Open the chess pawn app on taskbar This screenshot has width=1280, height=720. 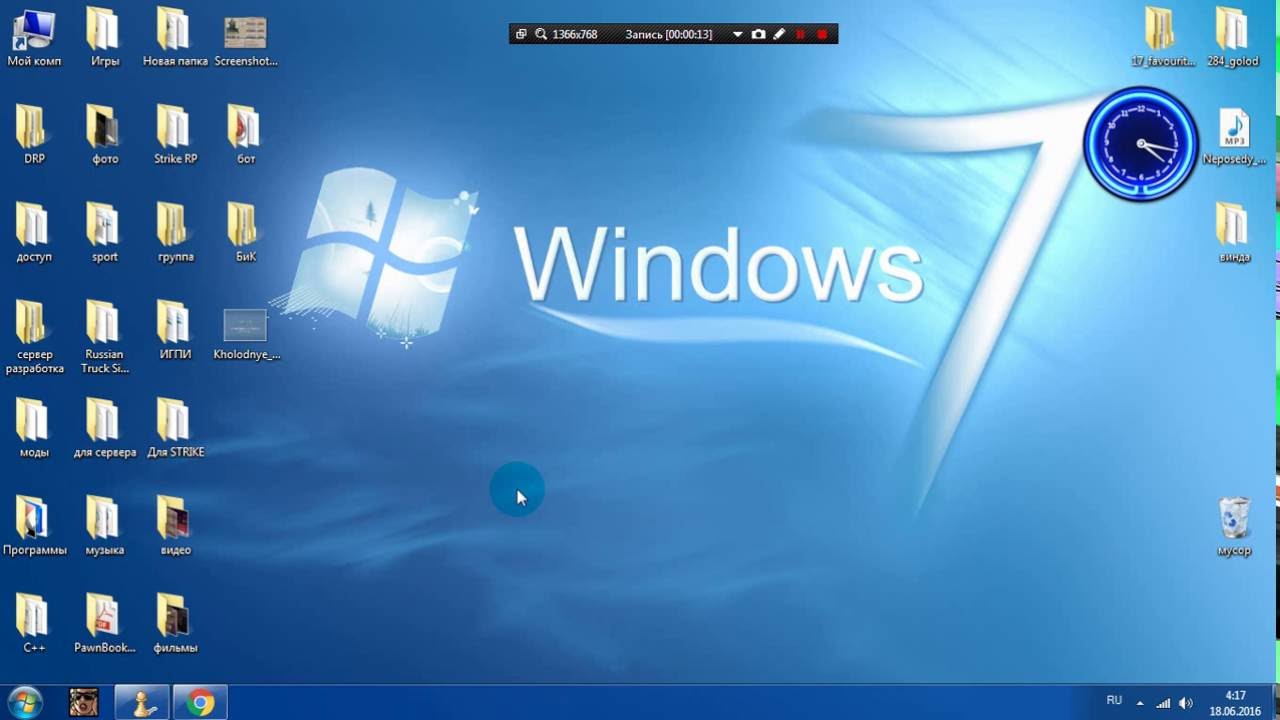click(x=142, y=703)
